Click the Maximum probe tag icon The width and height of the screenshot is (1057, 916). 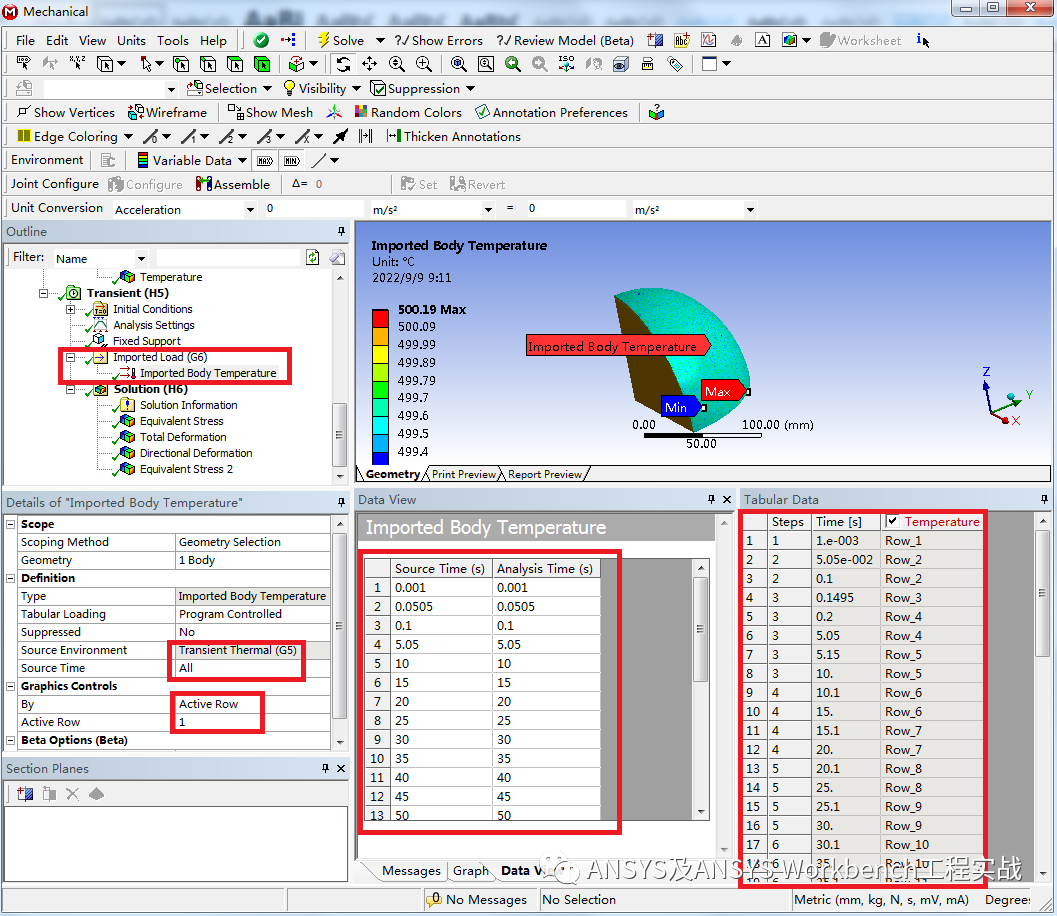click(x=265, y=160)
